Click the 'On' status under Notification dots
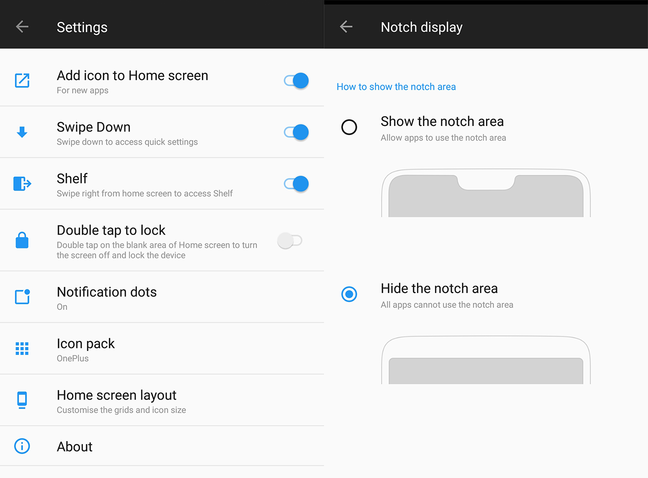 point(62,307)
